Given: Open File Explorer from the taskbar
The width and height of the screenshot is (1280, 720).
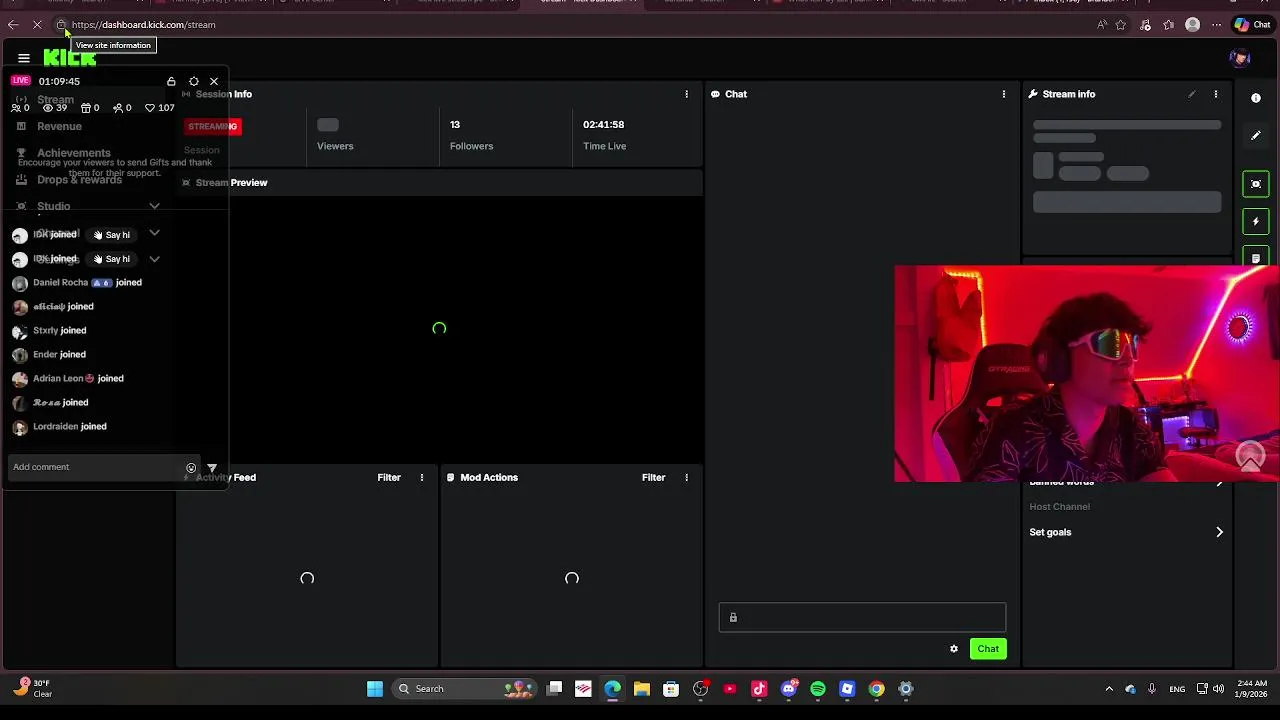Looking at the screenshot, I should click(x=642, y=688).
